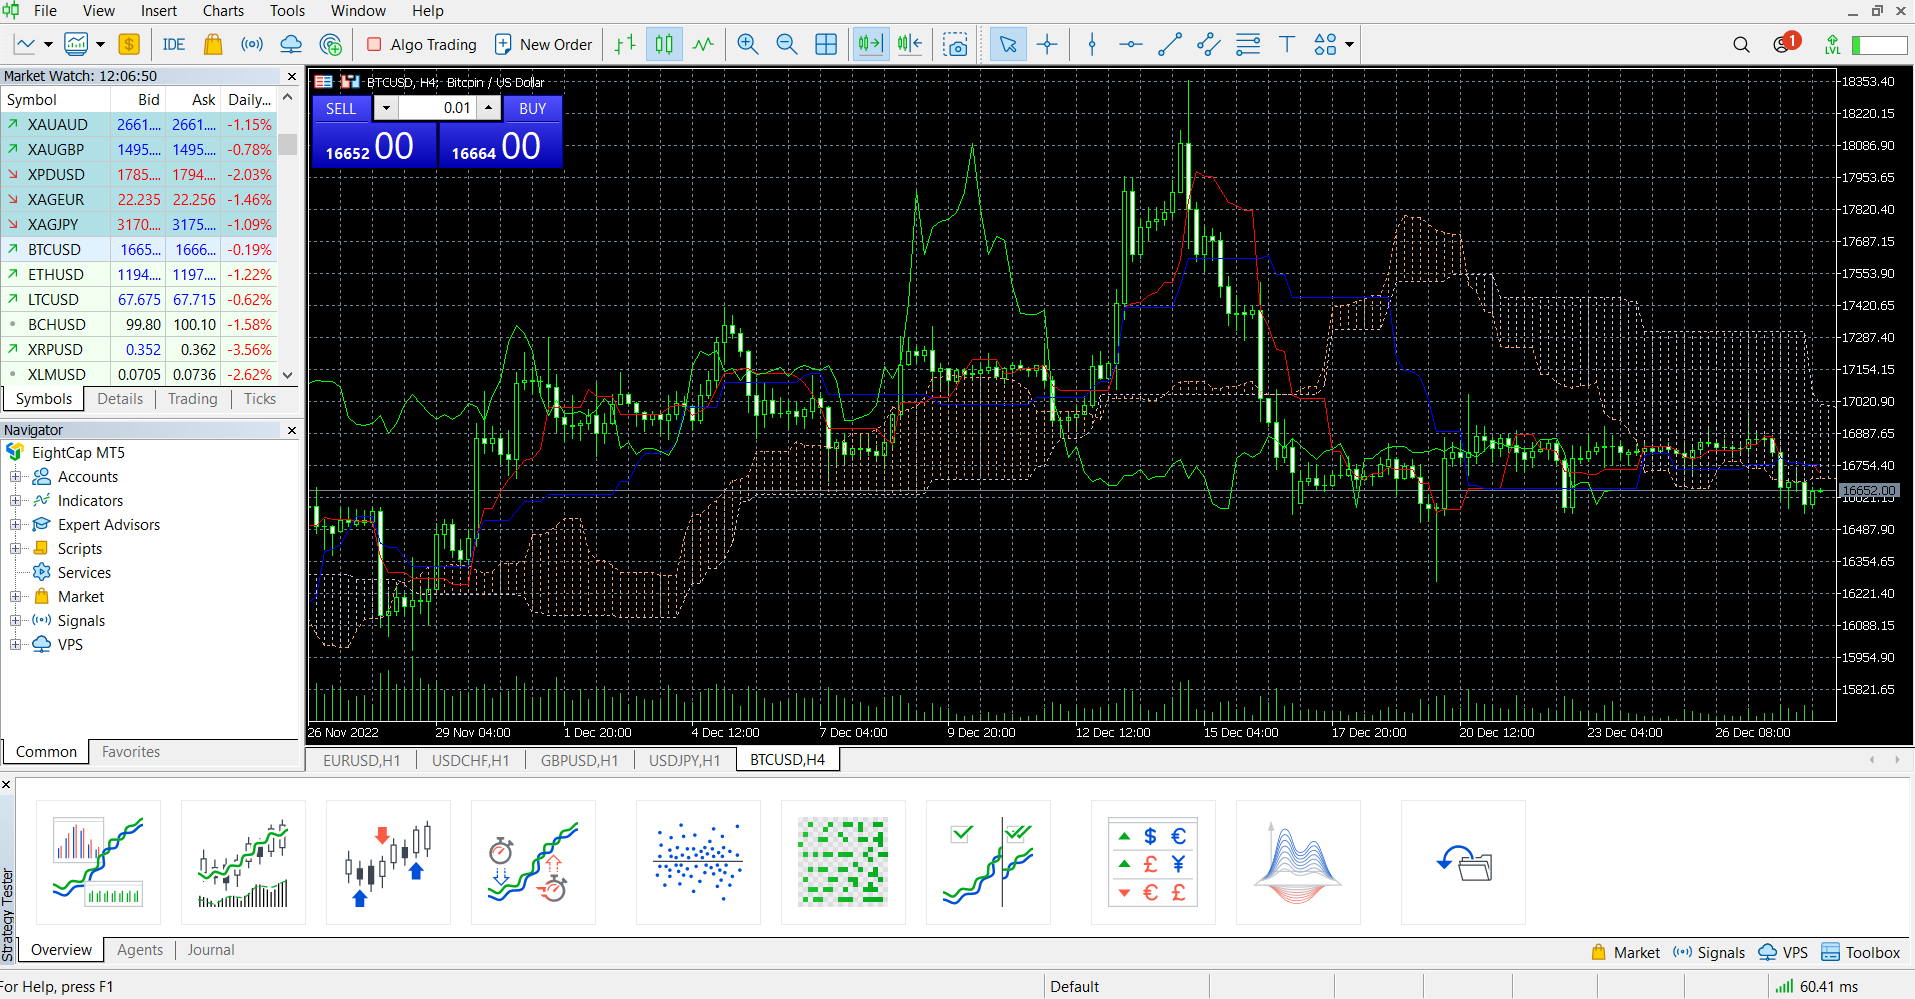This screenshot has height=999, width=1915.
Task: Open the search magnifier
Action: (1741, 44)
